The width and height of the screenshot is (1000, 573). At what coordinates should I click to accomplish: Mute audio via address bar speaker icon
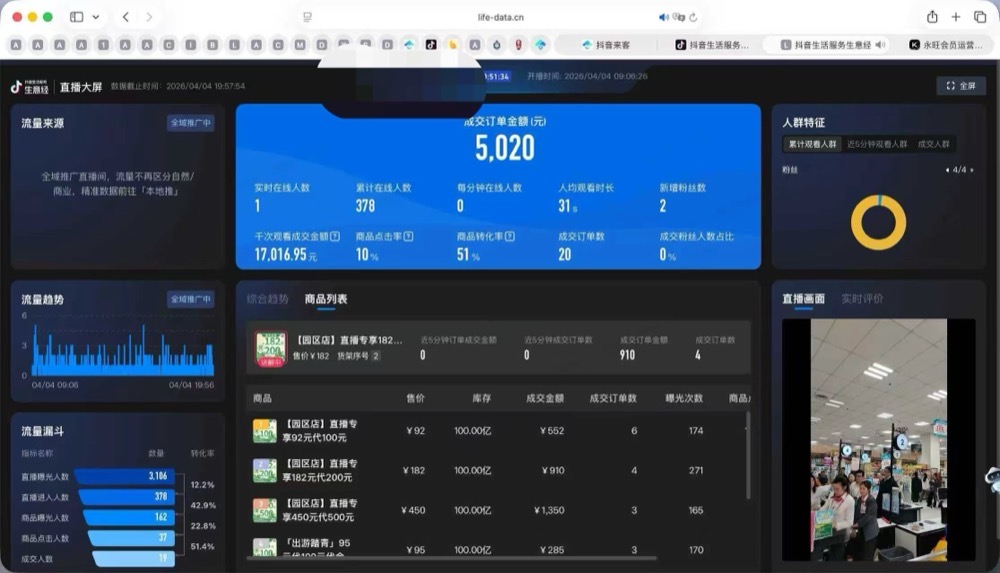663,17
